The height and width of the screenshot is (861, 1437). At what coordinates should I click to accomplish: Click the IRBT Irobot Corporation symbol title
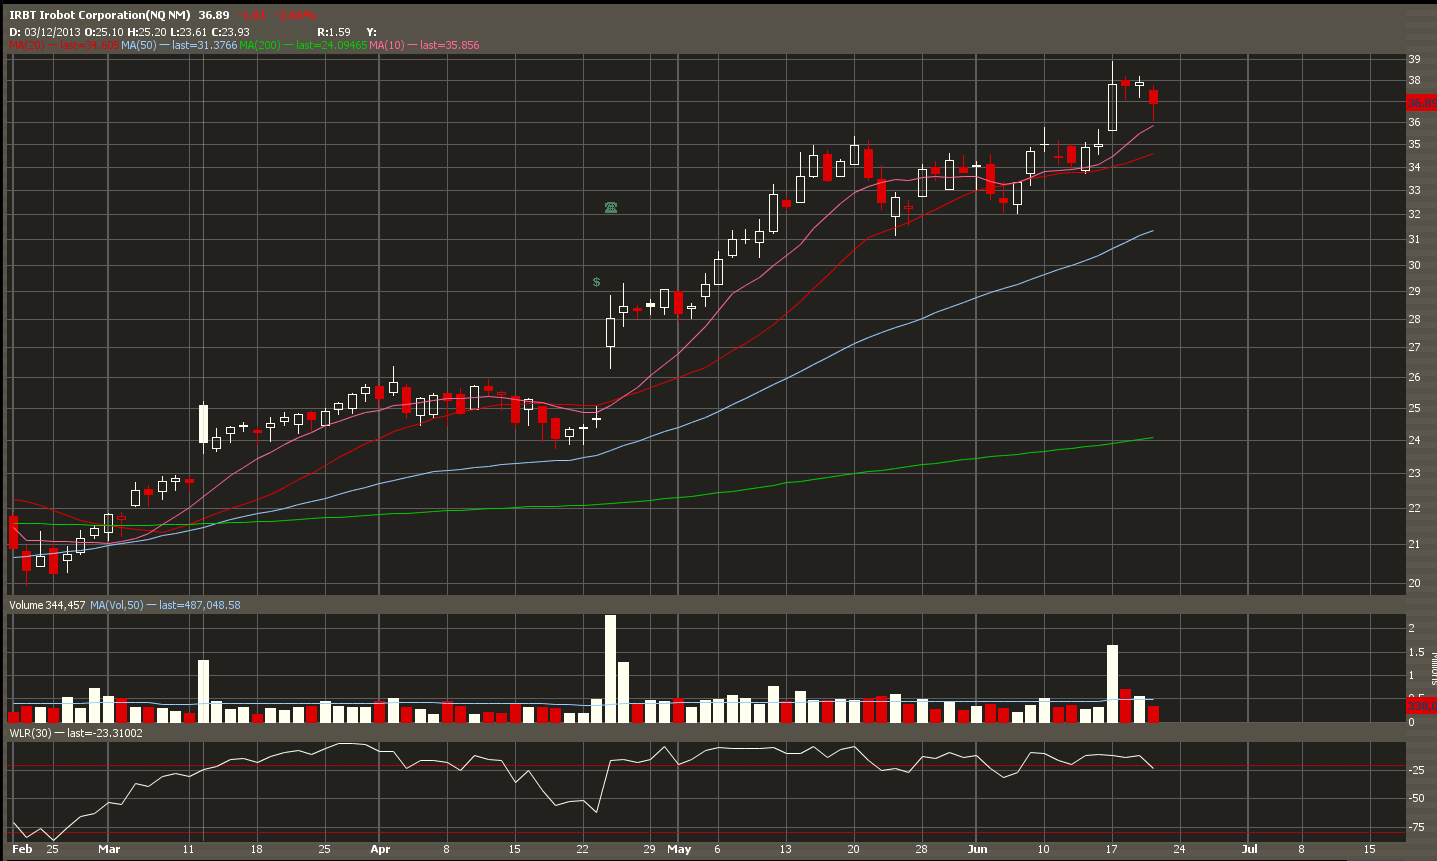[x=100, y=16]
